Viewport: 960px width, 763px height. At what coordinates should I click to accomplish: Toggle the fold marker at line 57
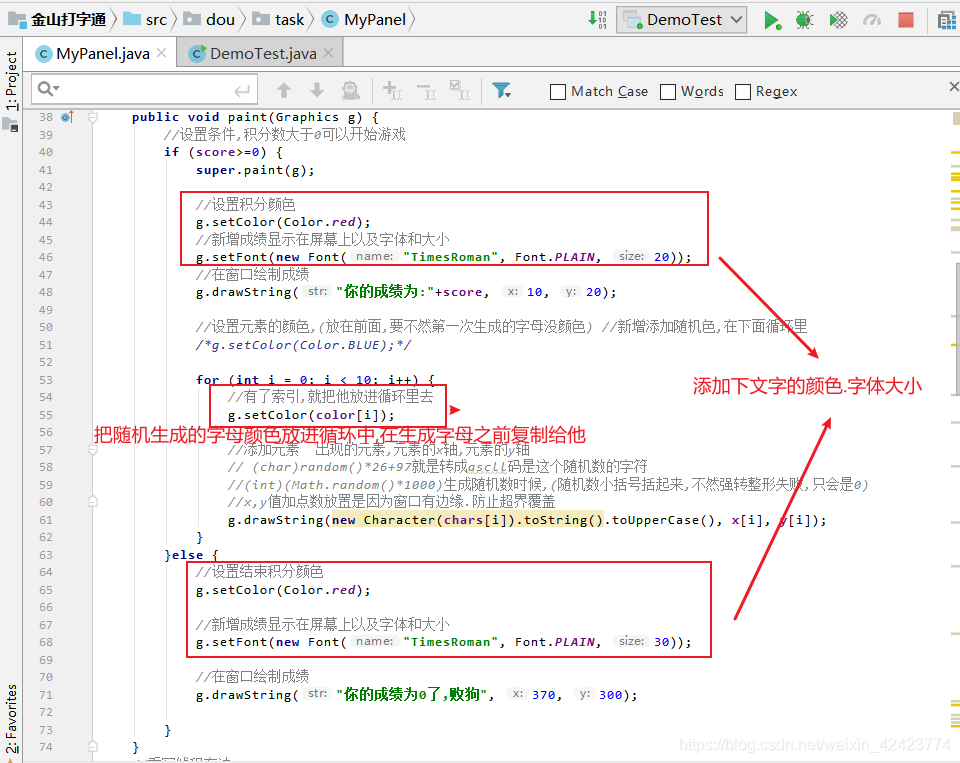point(92,450)
